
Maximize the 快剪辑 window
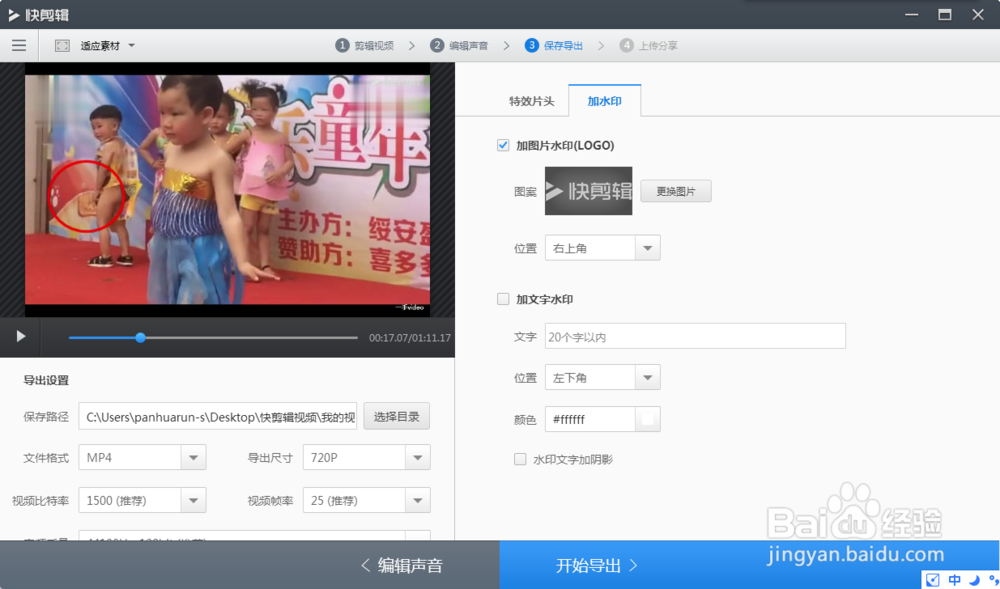[945, 15]
